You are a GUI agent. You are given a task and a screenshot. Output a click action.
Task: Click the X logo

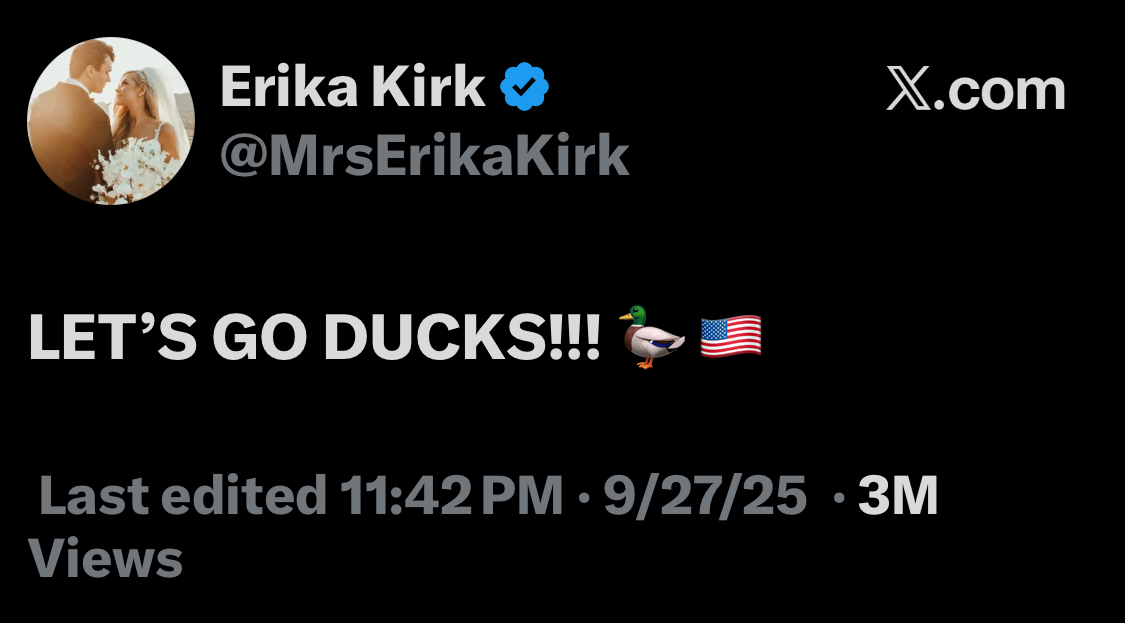[908, 91]
